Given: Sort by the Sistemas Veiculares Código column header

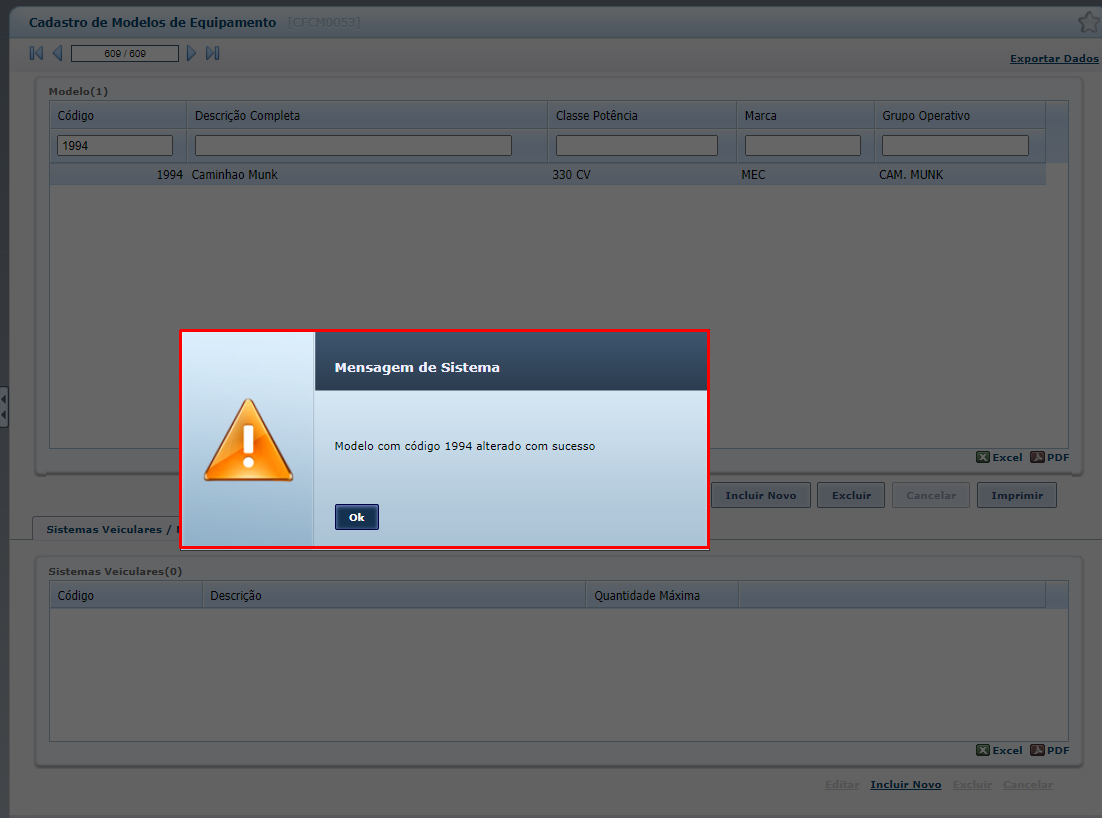Looking at the screenshot, I should point(126,595).
